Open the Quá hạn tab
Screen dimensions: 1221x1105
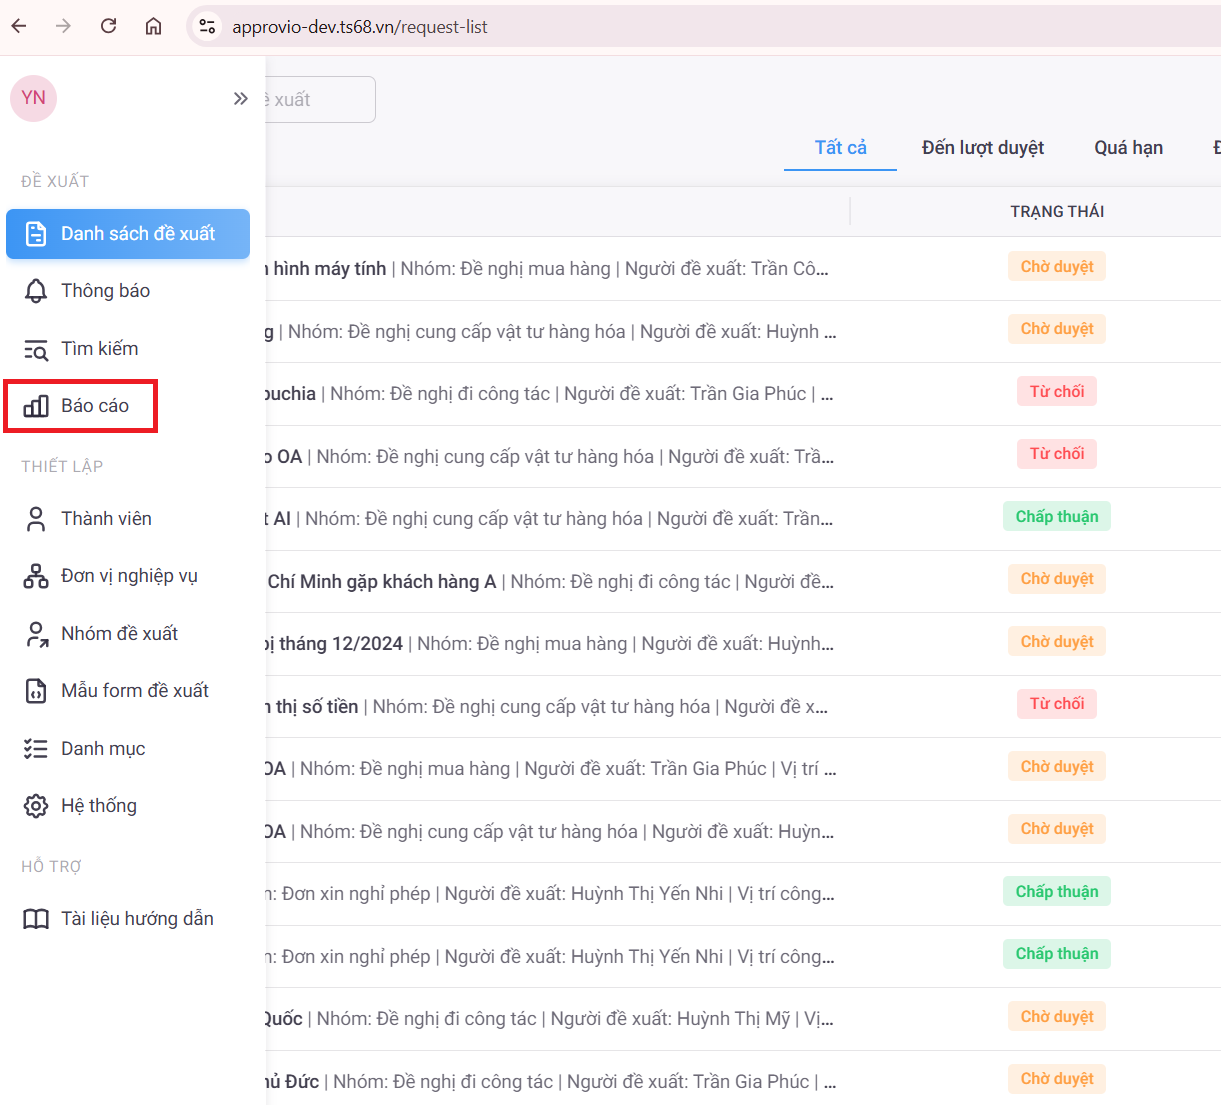[x=1128, y=148]
